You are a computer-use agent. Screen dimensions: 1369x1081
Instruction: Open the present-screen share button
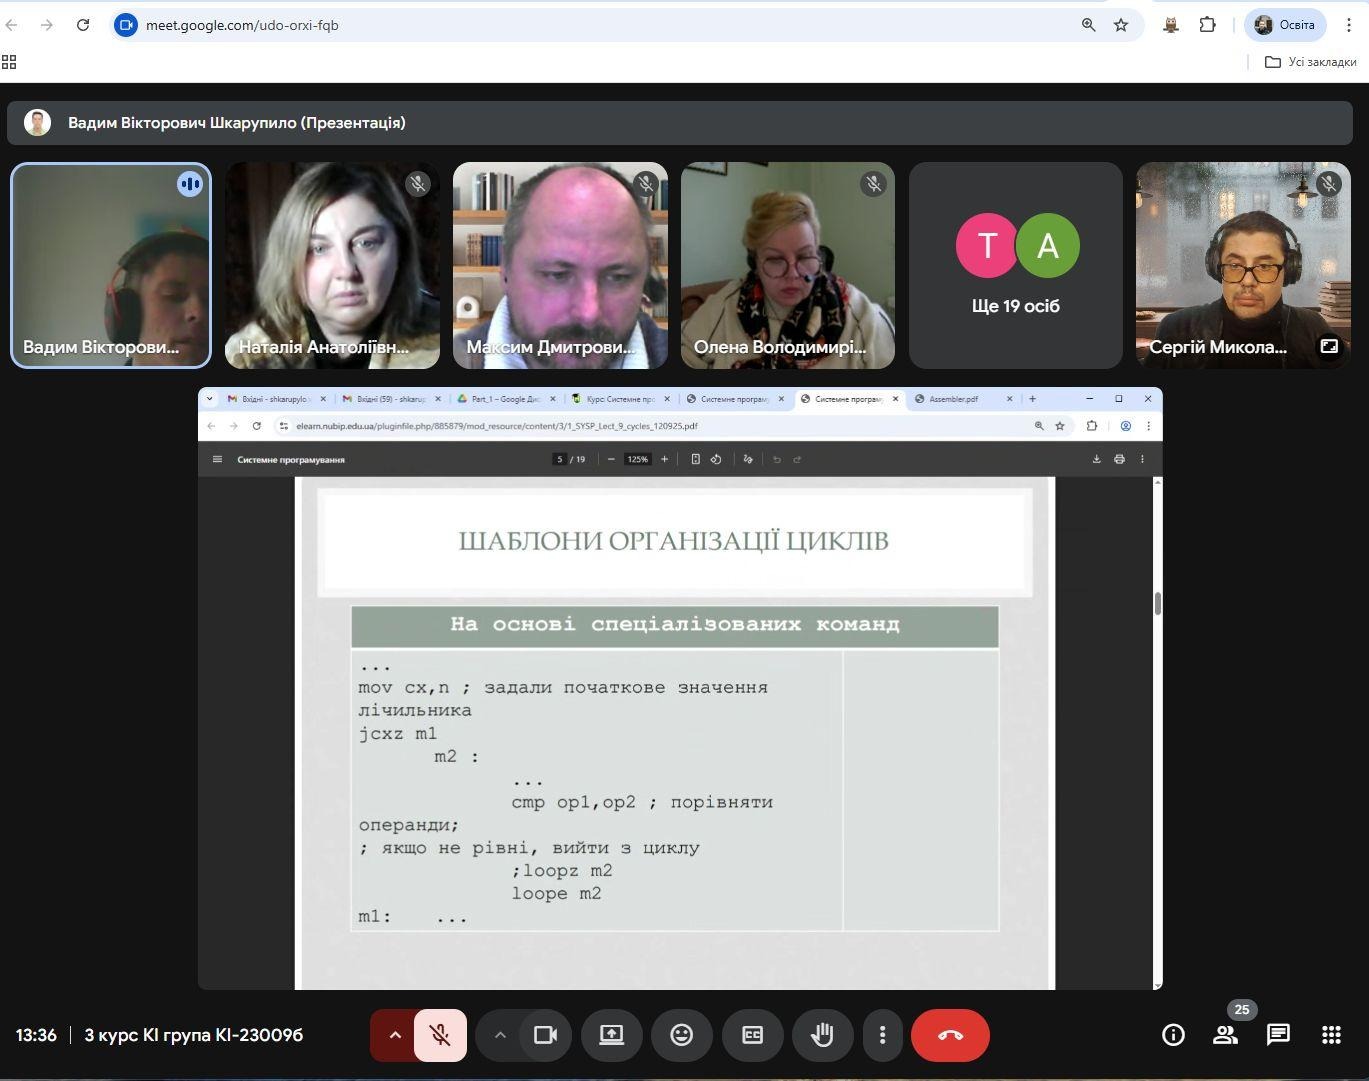(x=611, y=1035)
